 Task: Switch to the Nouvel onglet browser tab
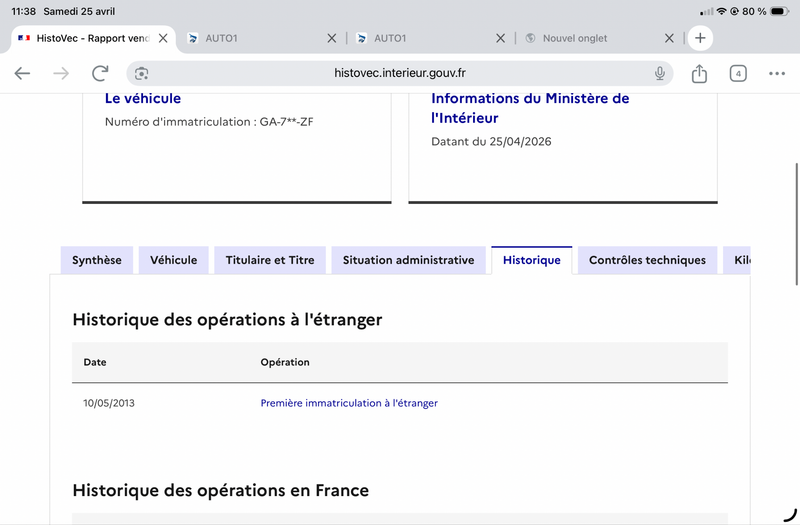pos(592,38)
